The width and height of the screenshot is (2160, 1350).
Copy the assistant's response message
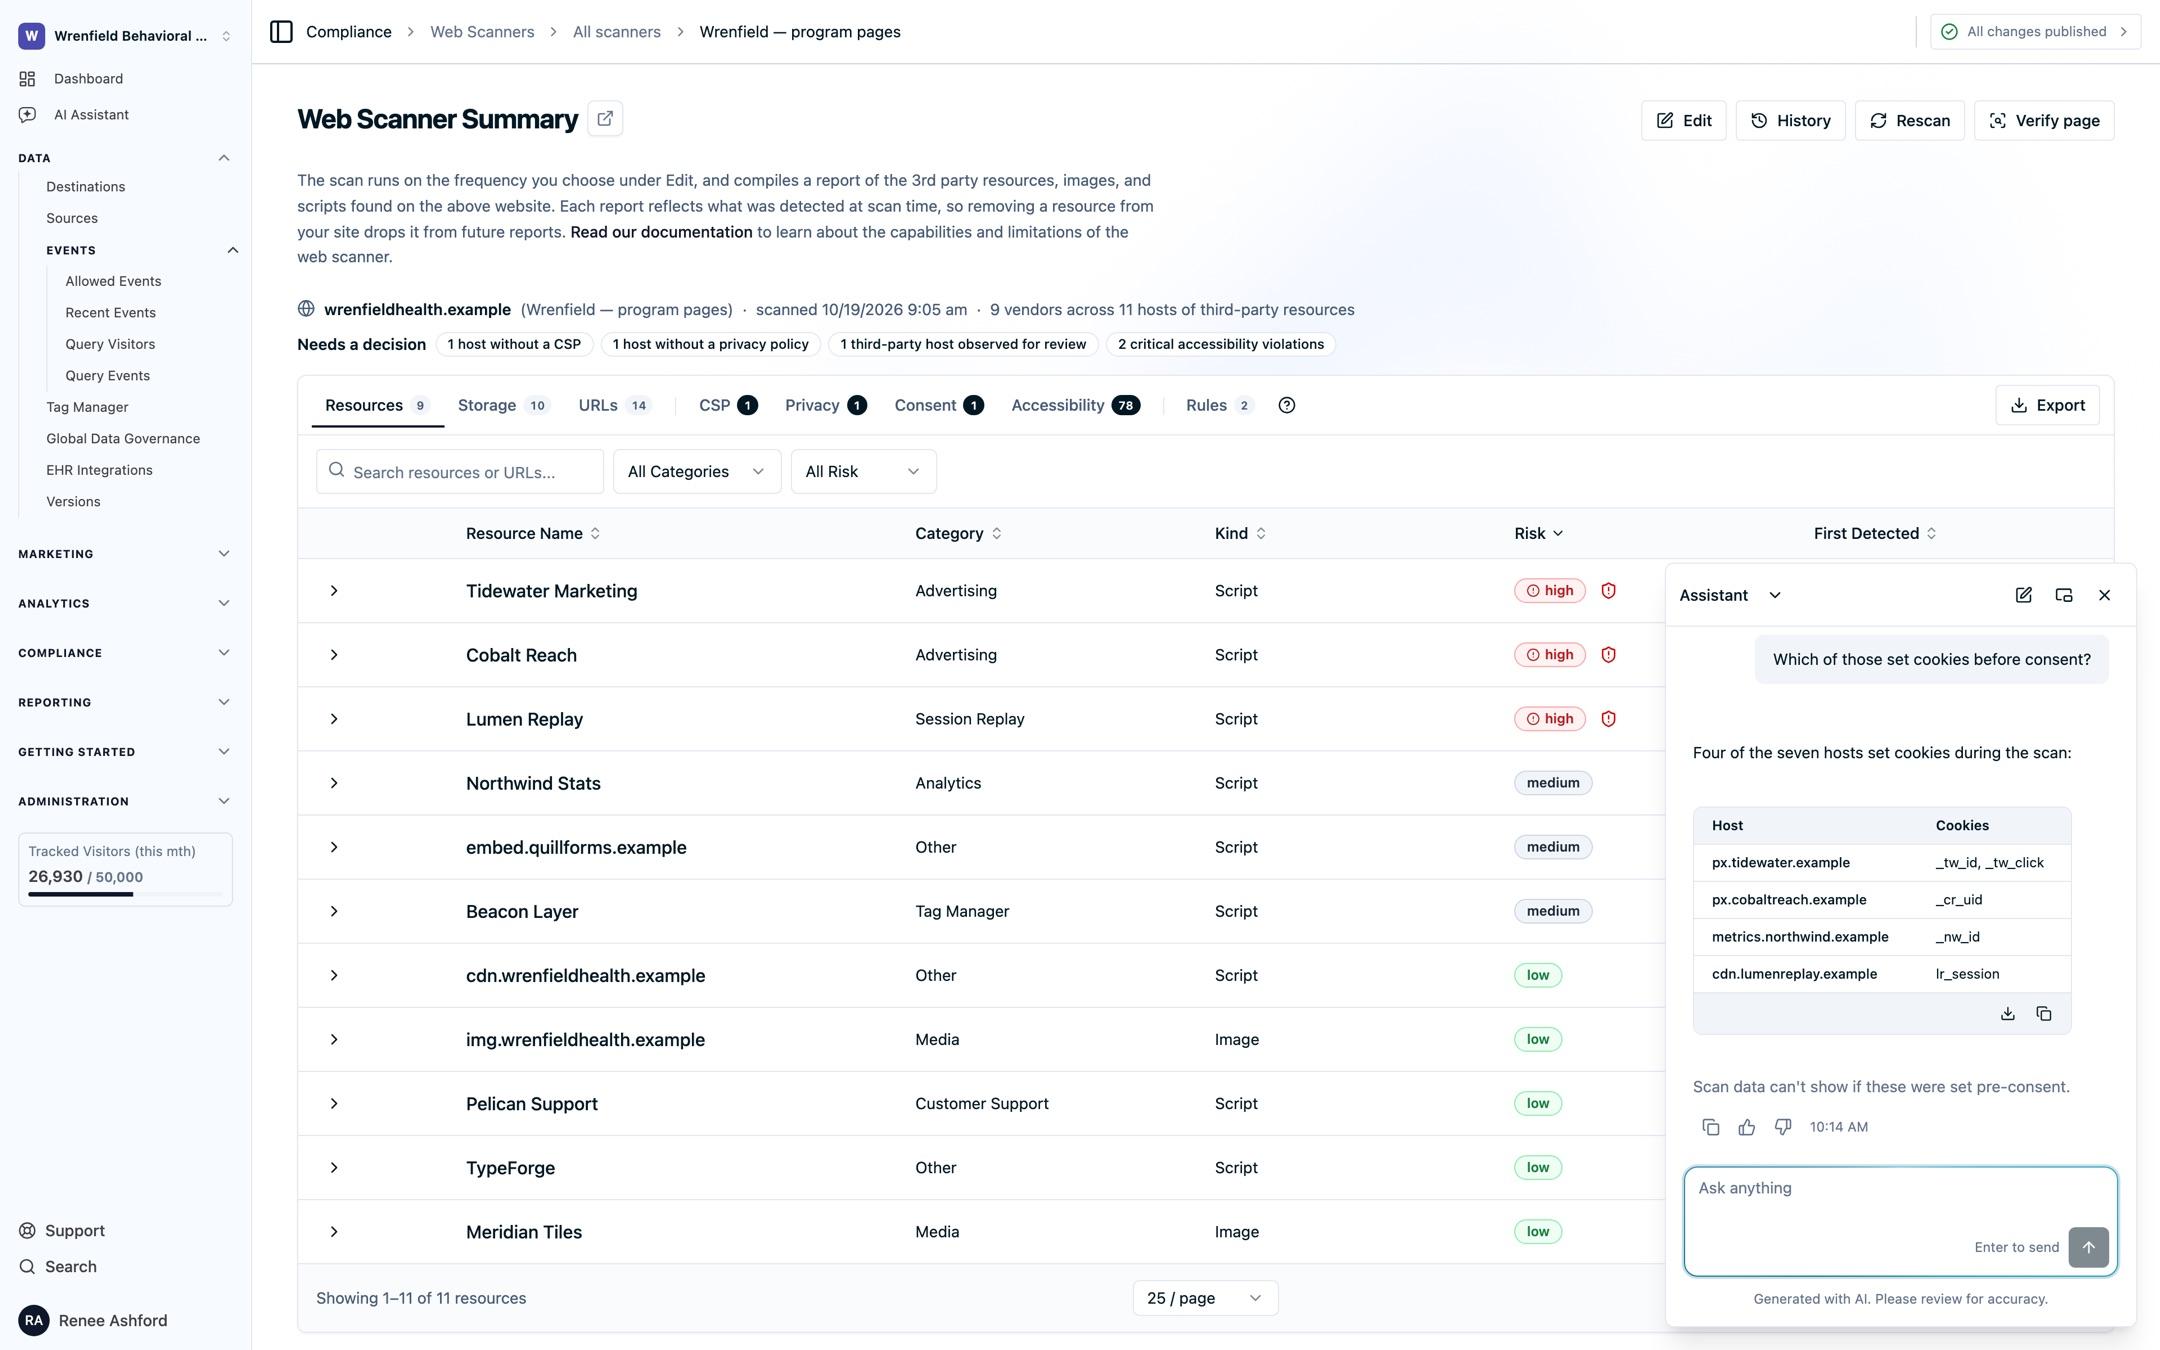(1711, 1127)
